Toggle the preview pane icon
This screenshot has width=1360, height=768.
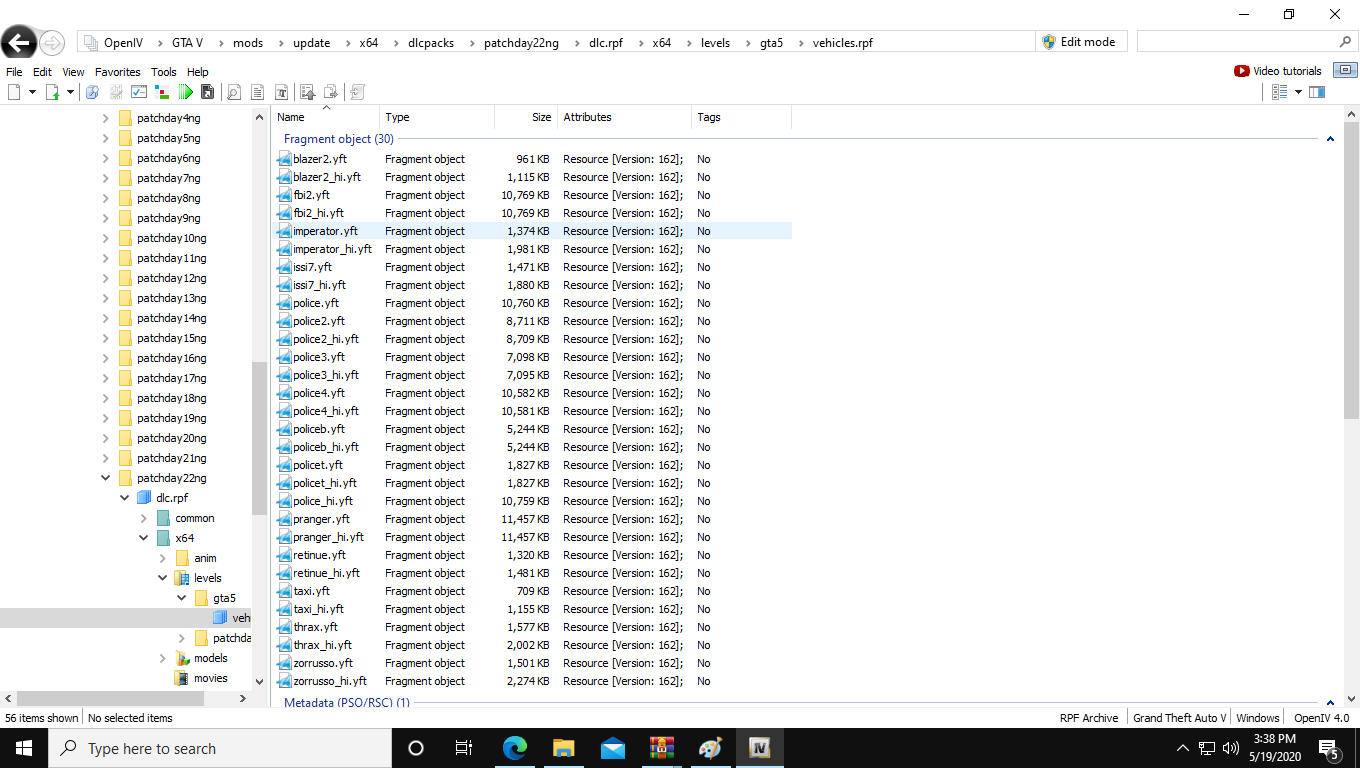click(x=1317, y=92)
